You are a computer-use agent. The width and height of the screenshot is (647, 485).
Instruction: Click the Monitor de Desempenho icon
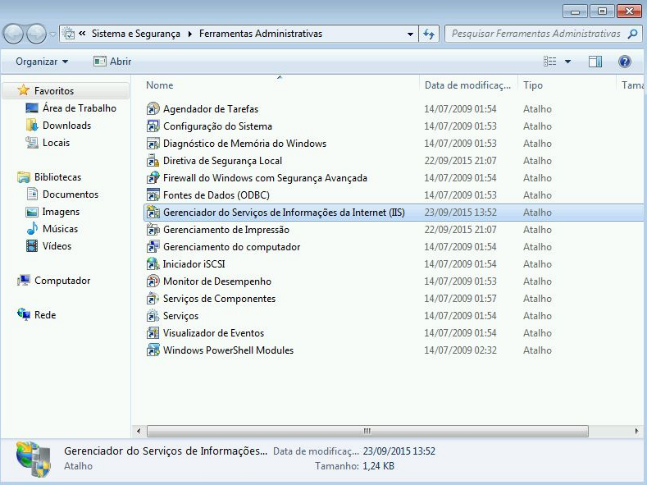point(153,282)
